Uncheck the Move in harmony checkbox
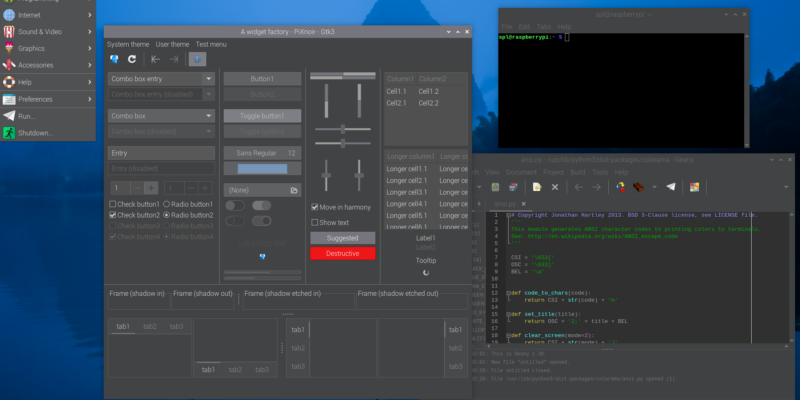Screen dimensions: 800x400 tap(315, 207)
